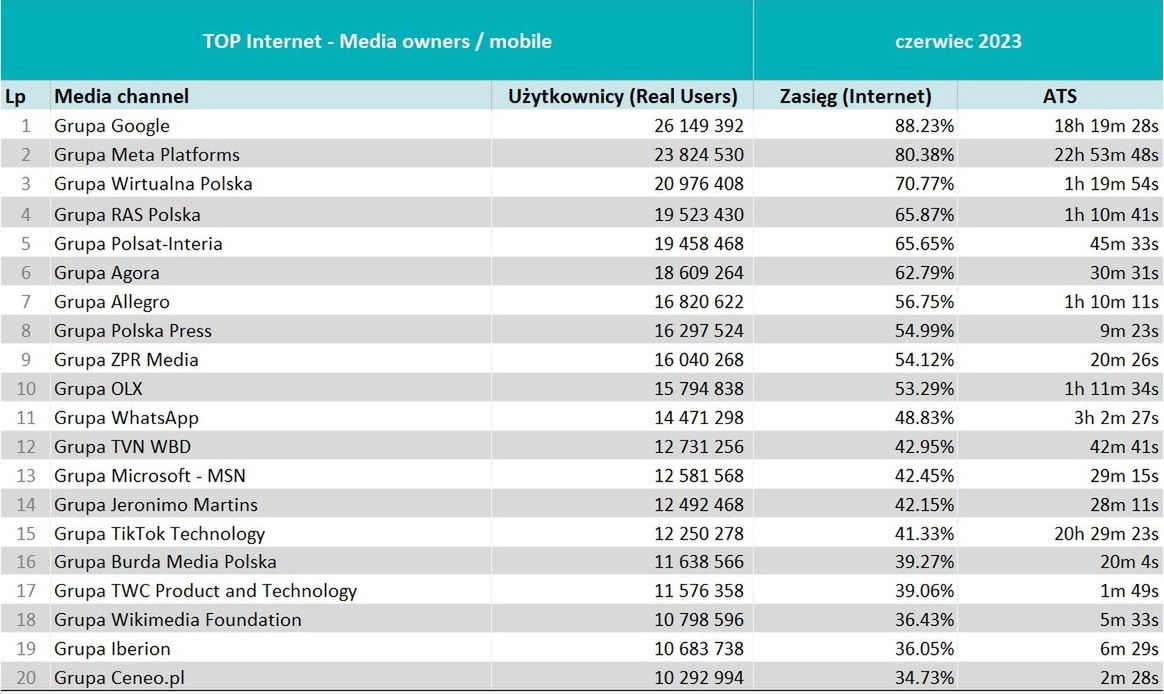
Task: Select the 'TOP Internet - Media owners / mobile' title
Action: click(x=377, y=41)
